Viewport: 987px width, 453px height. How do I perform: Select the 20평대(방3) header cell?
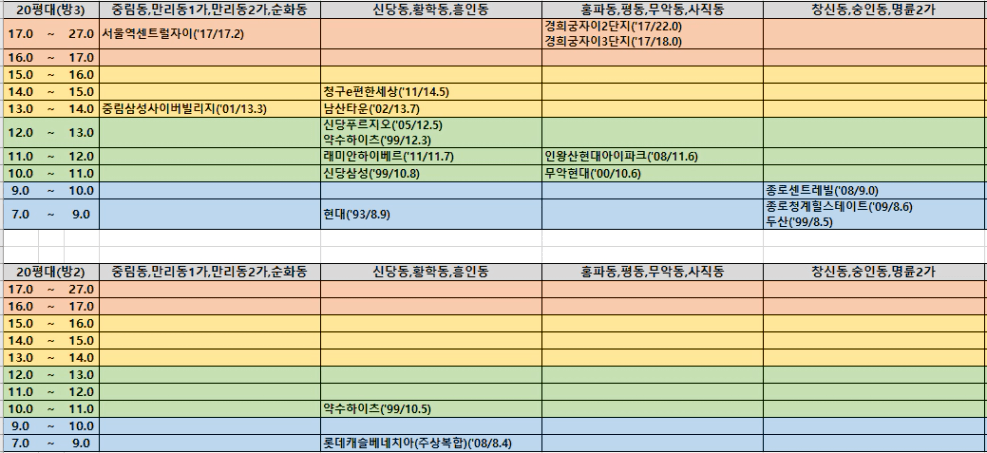pyautogui.click(x=50, y=9)
